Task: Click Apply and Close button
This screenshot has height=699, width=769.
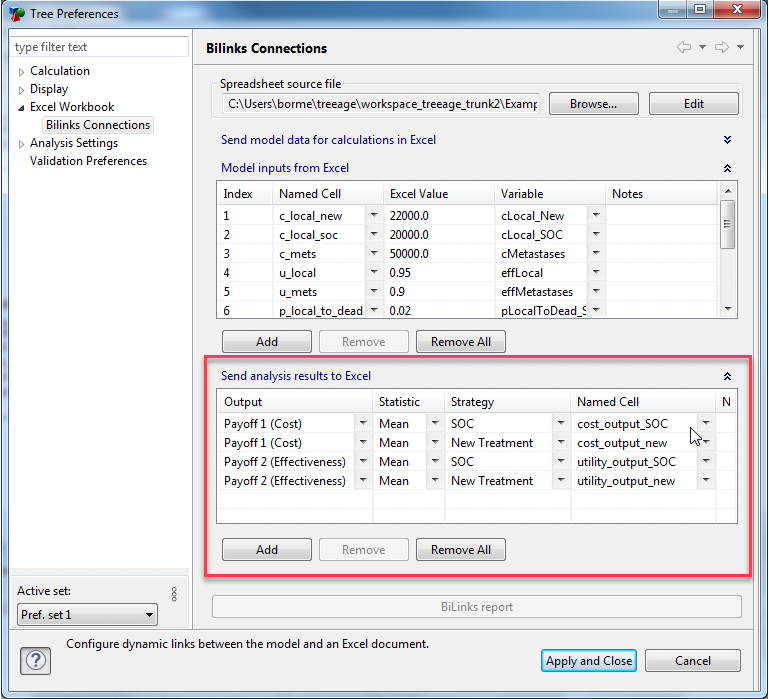Action: click(589, 661)
